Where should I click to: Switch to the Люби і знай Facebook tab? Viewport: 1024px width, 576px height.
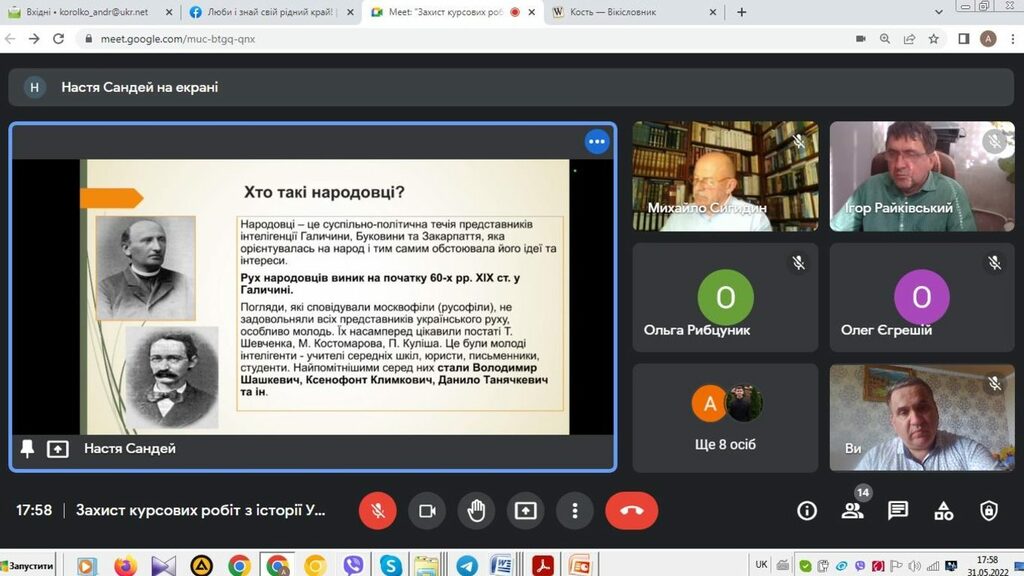(270, 13)
